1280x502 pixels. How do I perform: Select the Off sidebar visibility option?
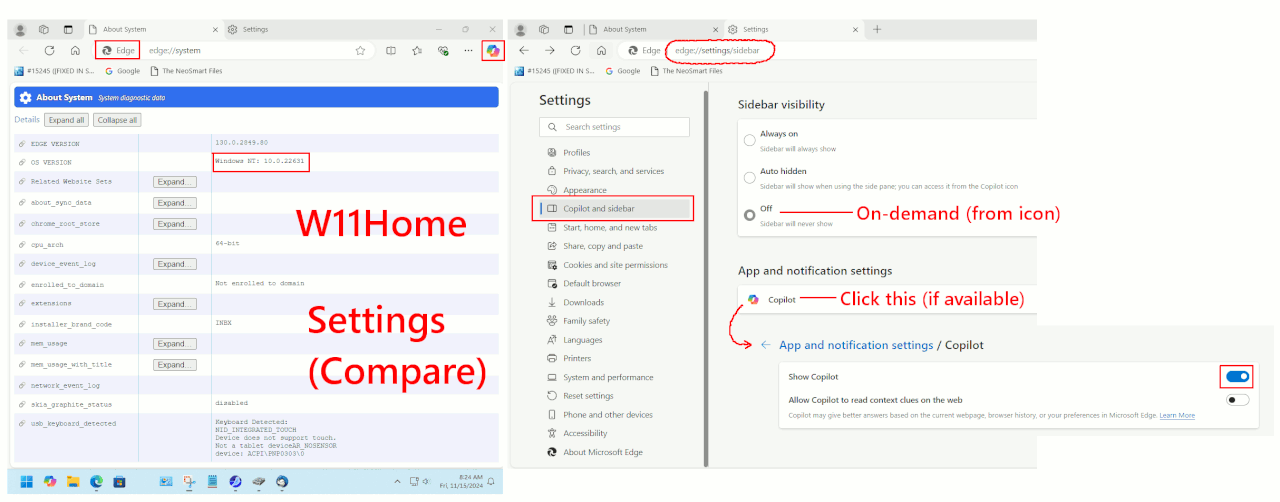coord(749,215)
